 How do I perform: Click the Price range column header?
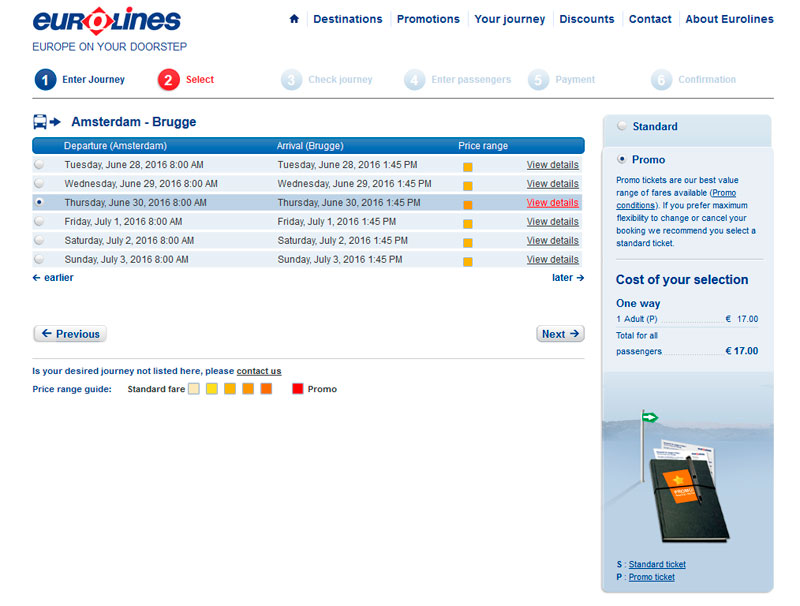point(483,145)
